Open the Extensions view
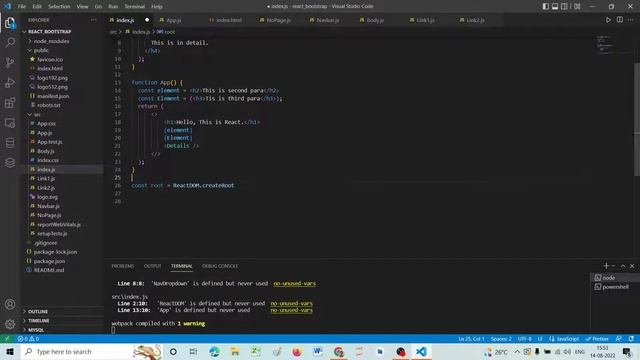This screenshot has width=640, height=360. (10, 102)
